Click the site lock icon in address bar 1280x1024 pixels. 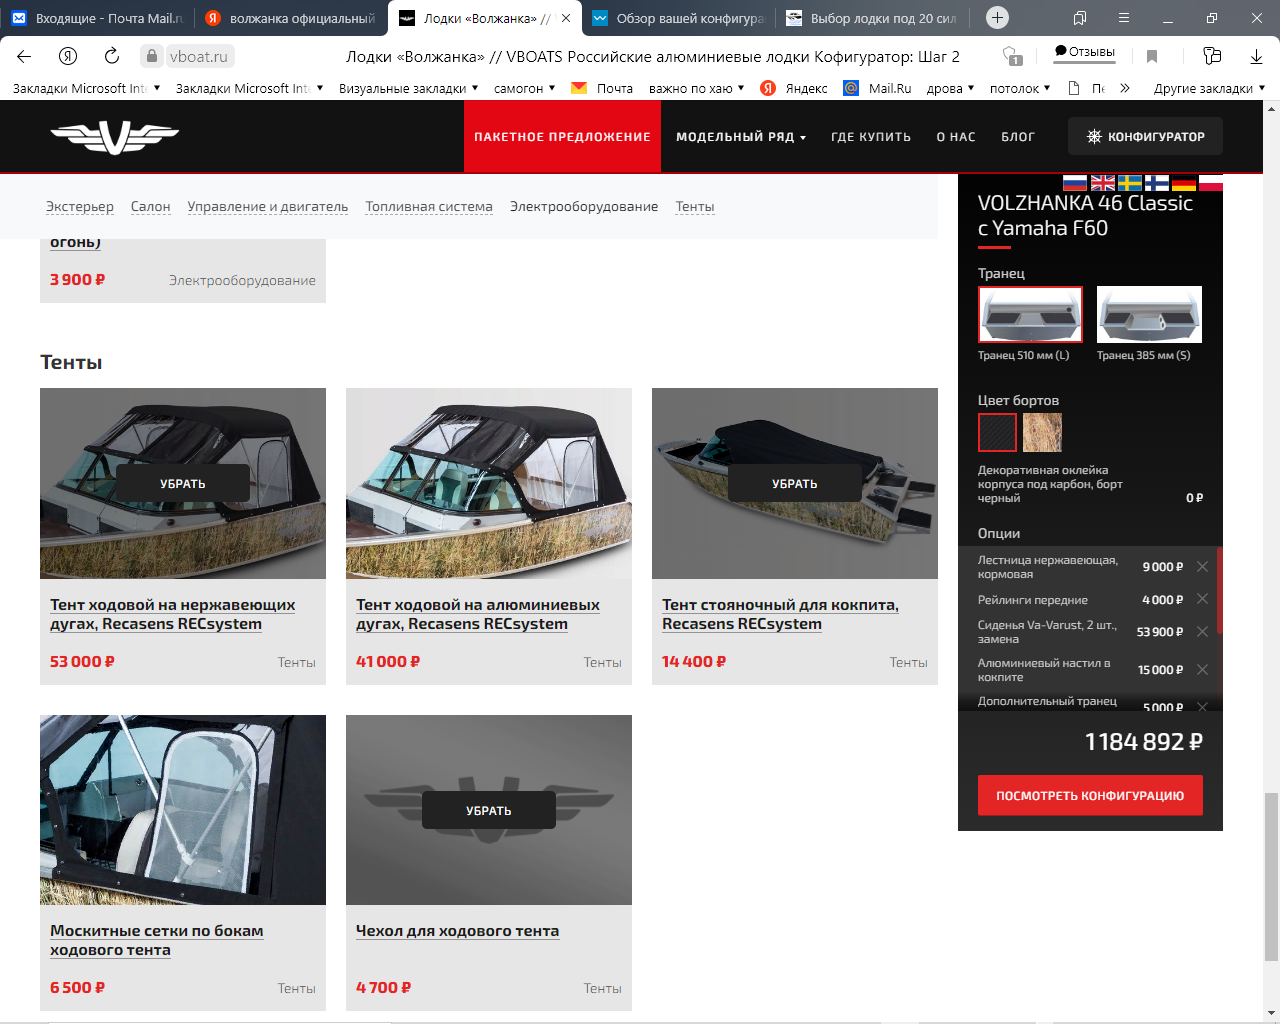(x=152, y=56)
